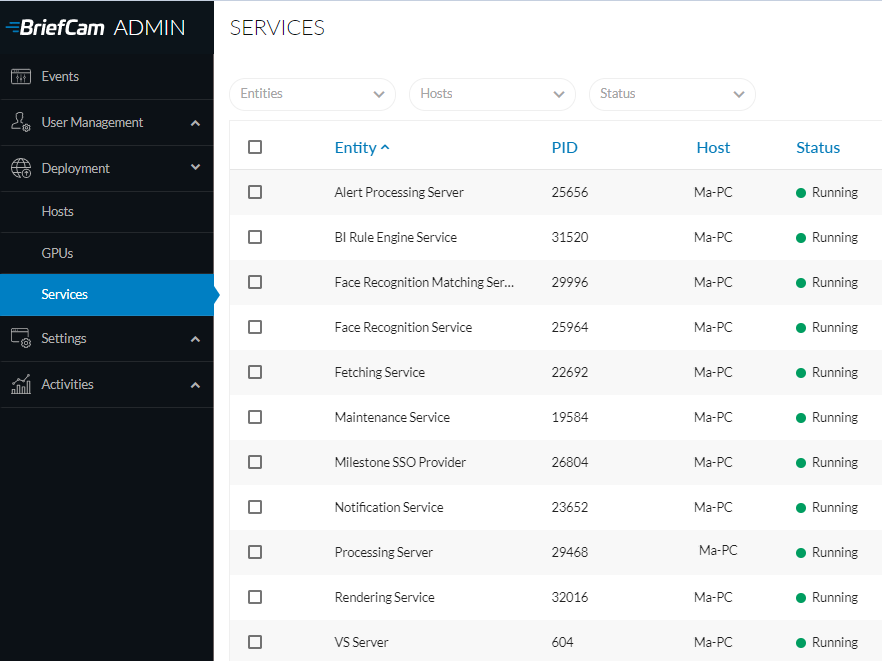Image resolution: width=882 pixels, height=661 pixels.
Task: Click green status dot for Fetching Service
Action: click(801, 373)
